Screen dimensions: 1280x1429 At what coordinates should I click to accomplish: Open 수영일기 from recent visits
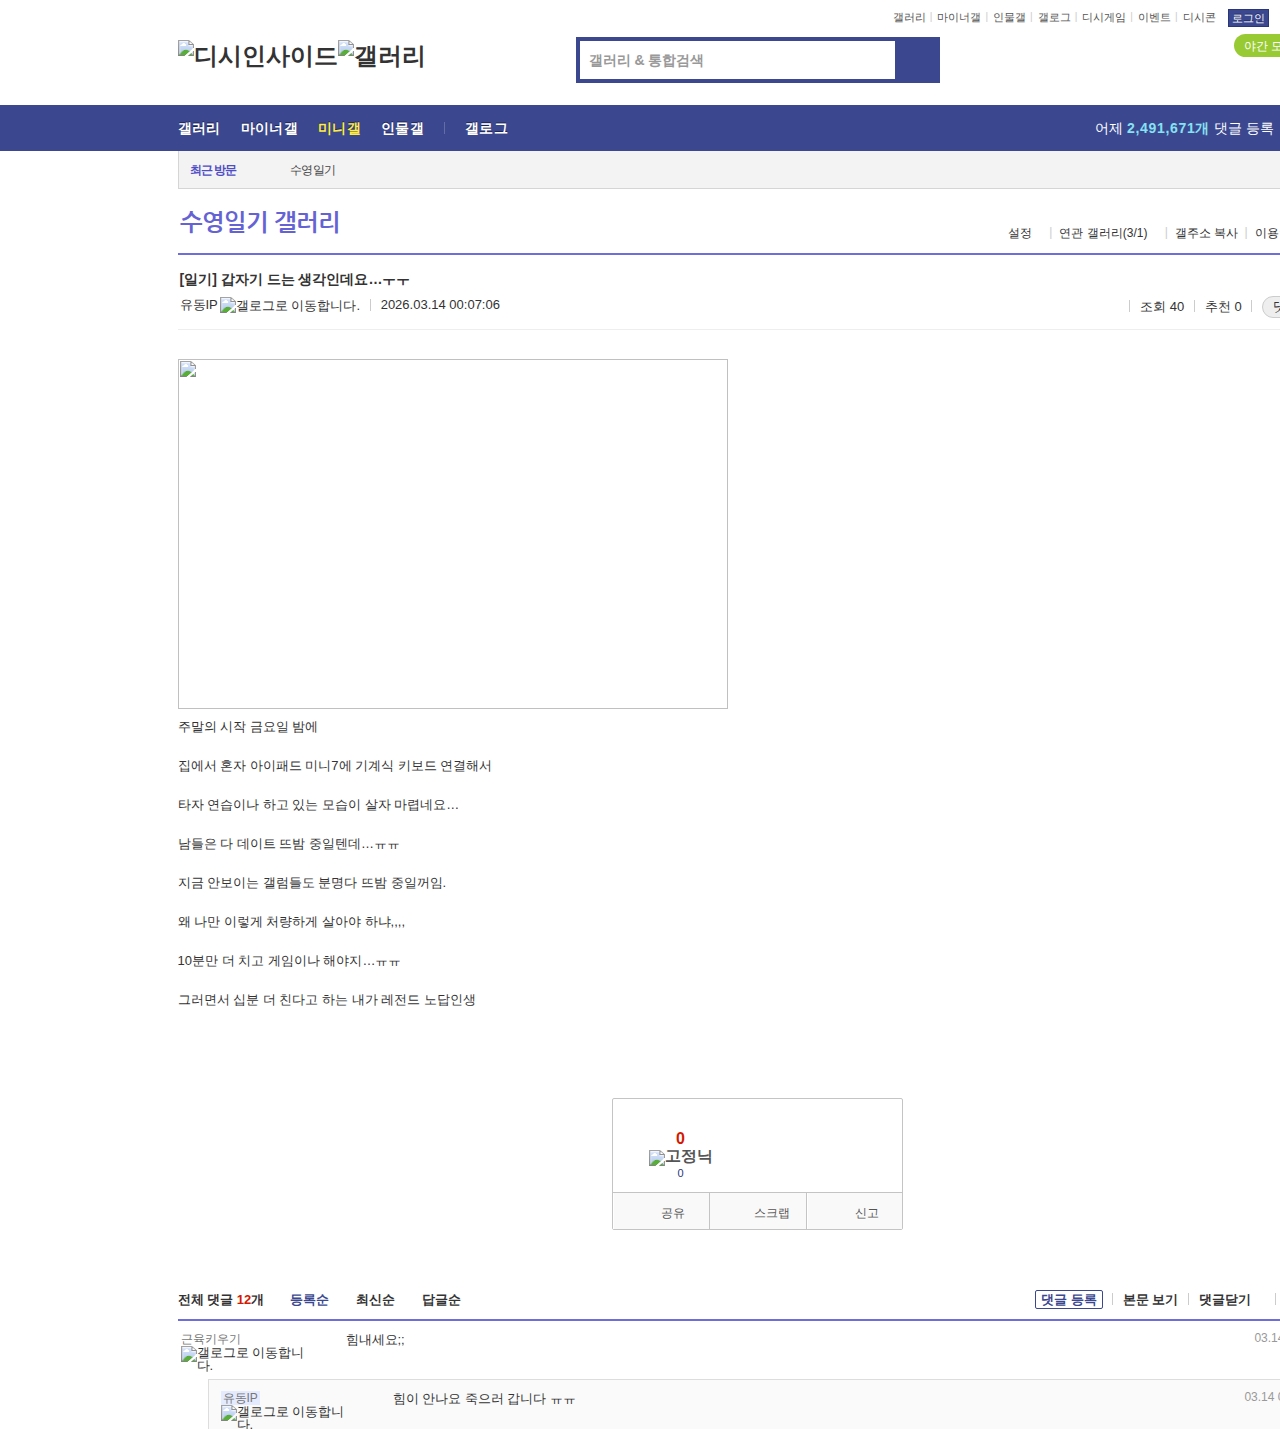click(x=313, y=171)
